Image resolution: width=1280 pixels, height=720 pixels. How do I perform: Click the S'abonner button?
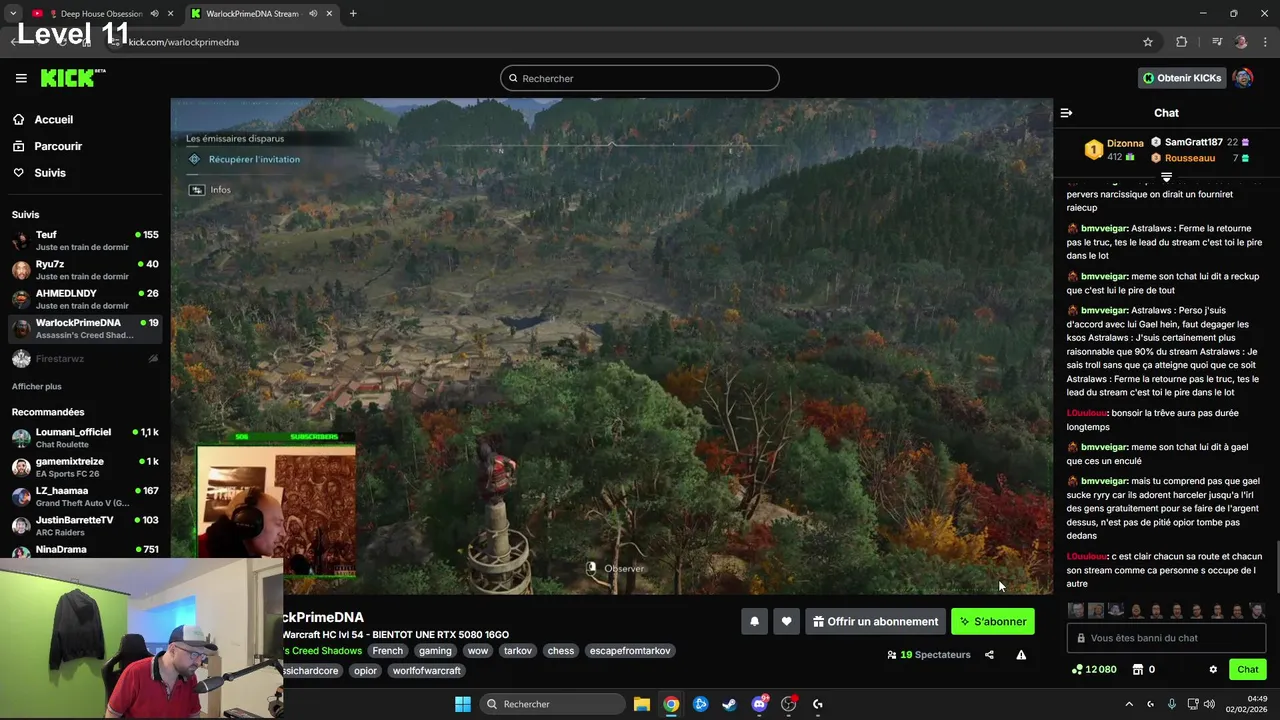pyautogui.click(x=993, y=622)
